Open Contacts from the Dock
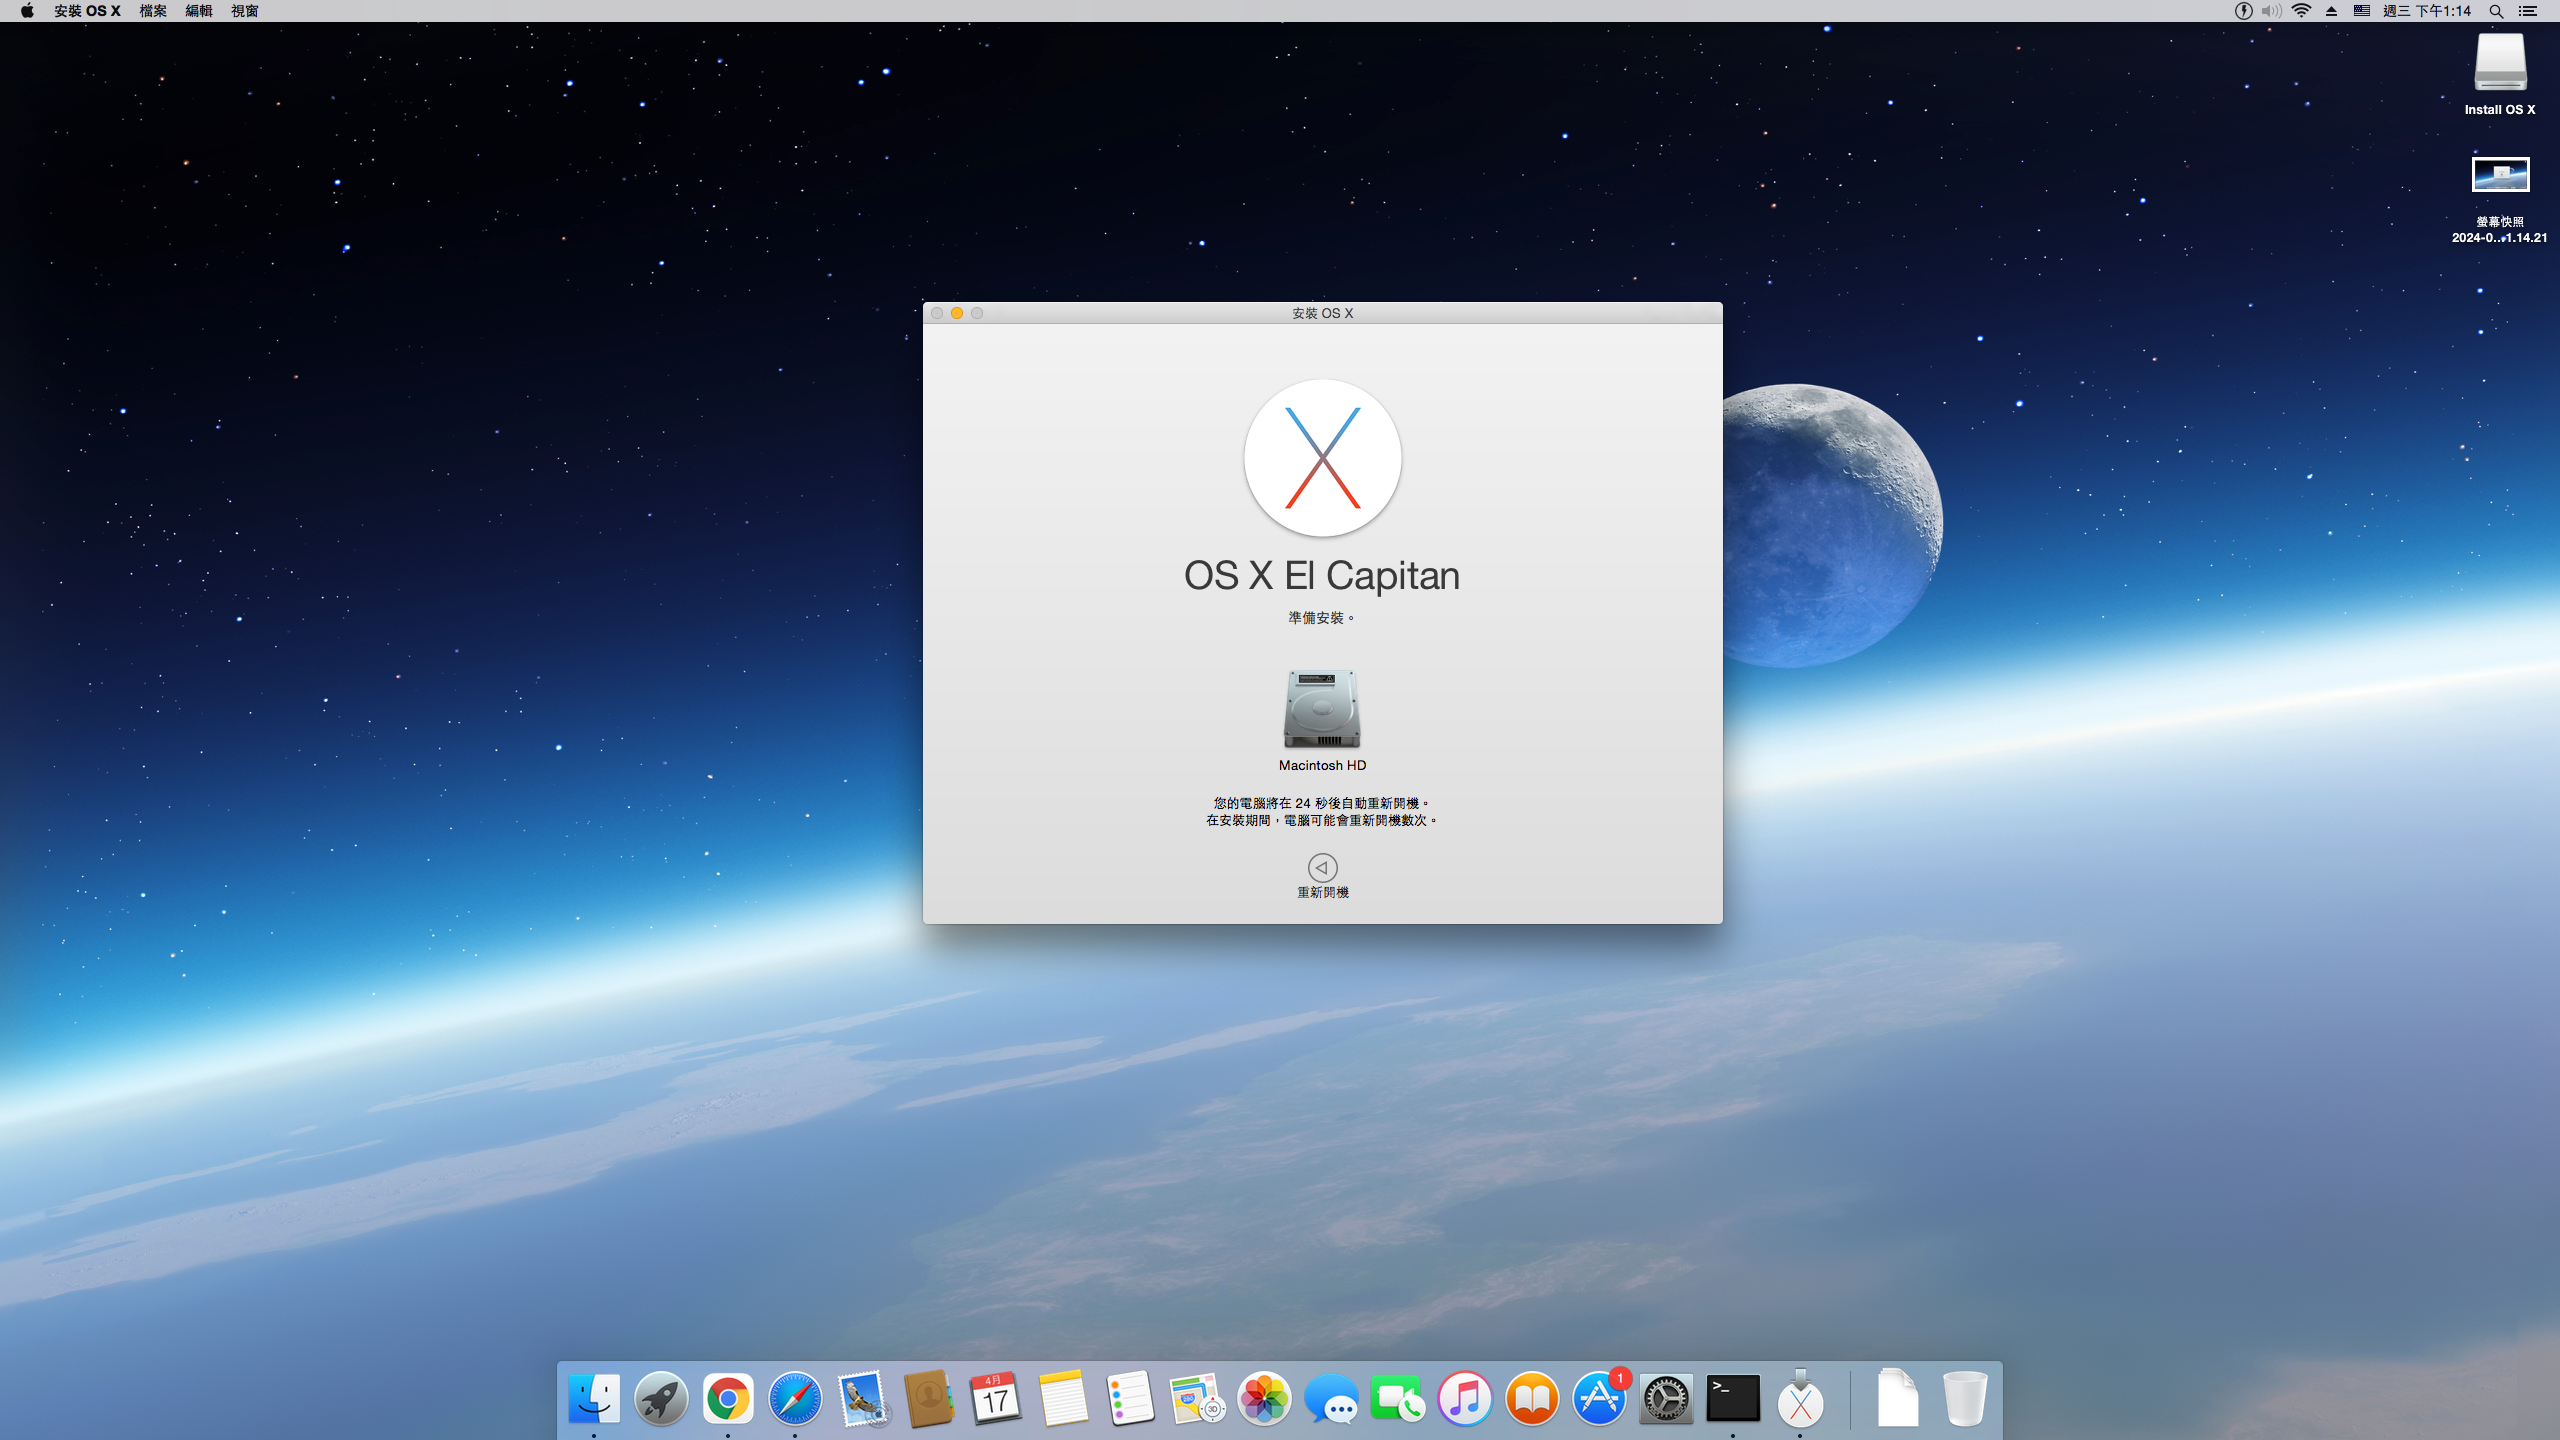Viewport: 2560px width, 1440px height. [929, 1398]
